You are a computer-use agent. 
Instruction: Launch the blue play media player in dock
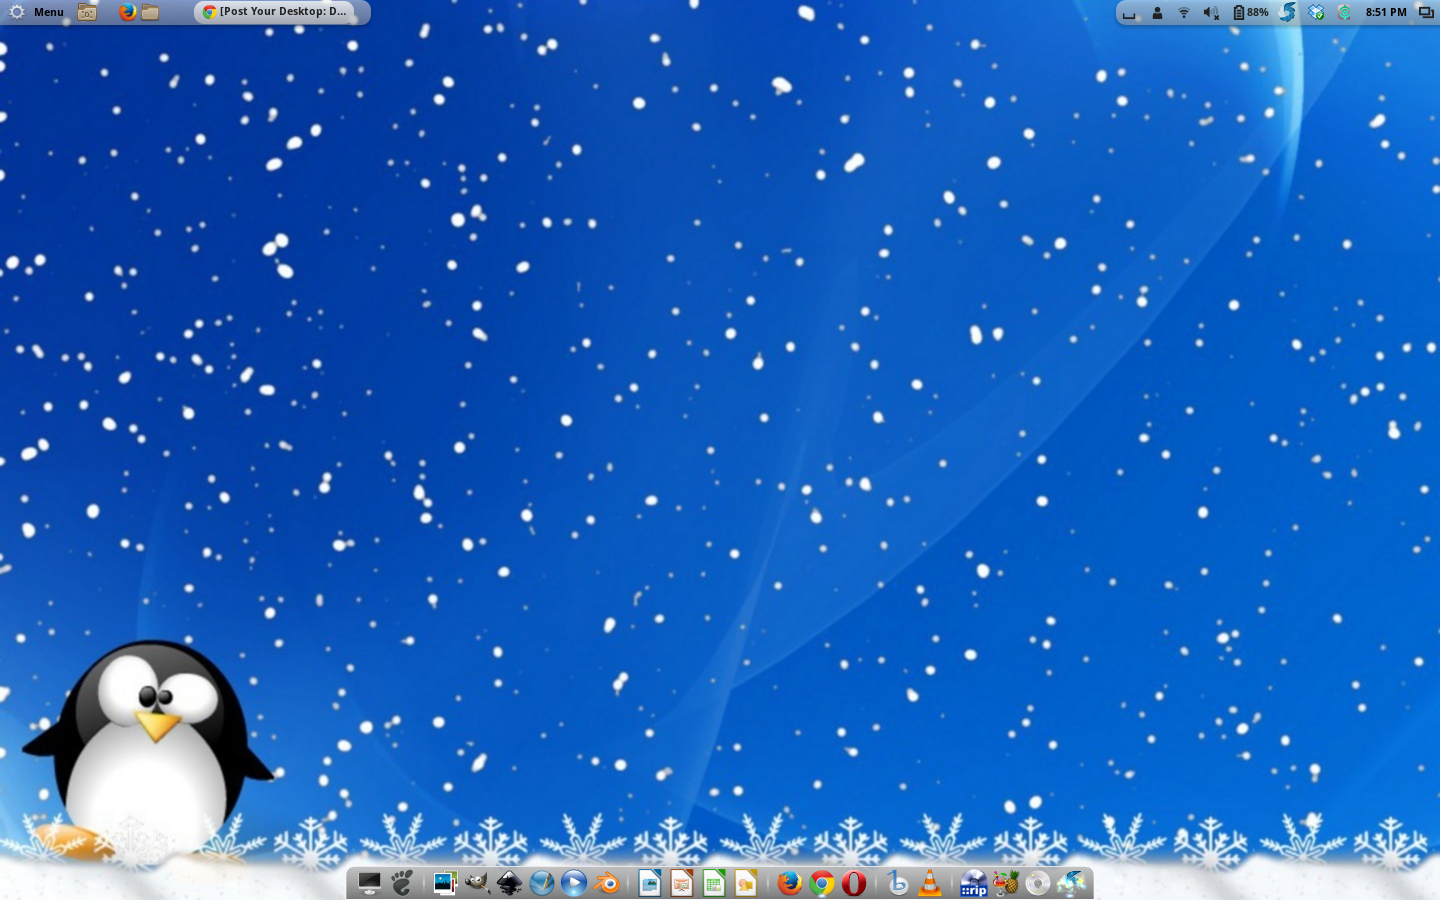573,883
